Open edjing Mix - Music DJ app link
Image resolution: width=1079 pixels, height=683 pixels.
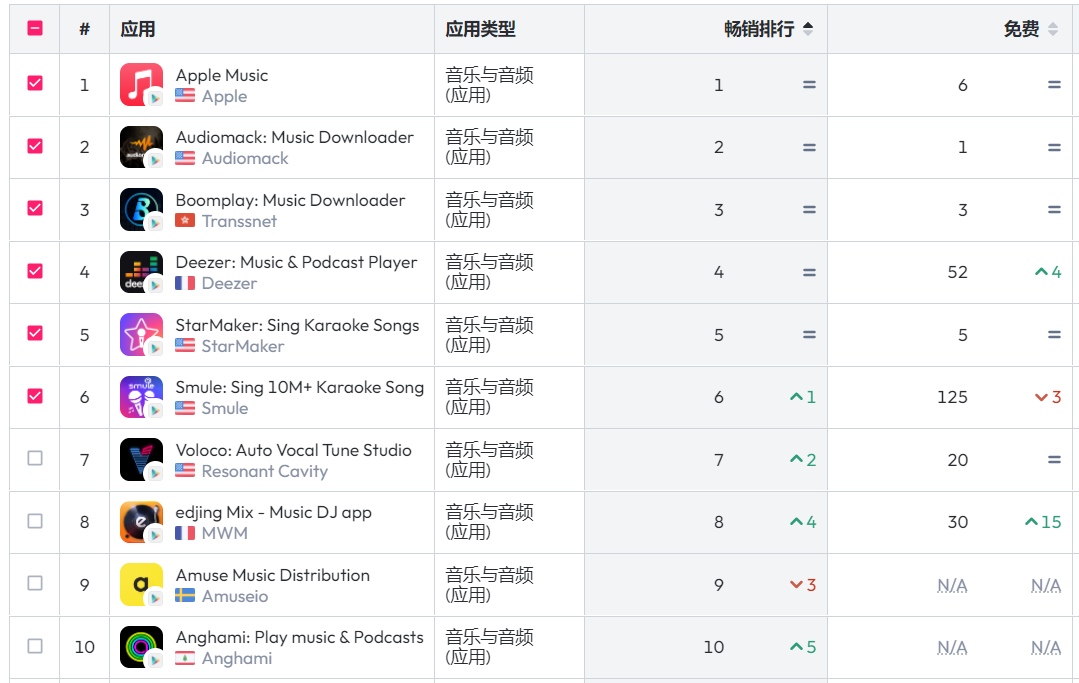tap(274, 512)
